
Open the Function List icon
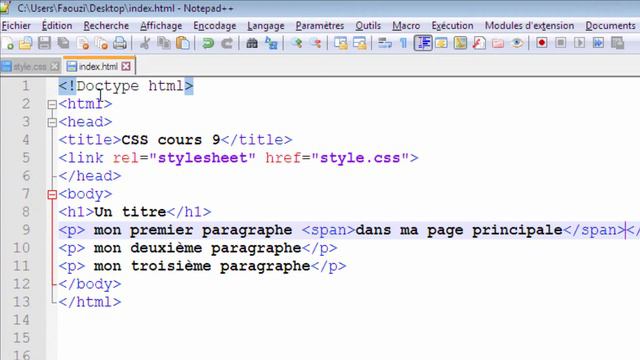point(479,43)
